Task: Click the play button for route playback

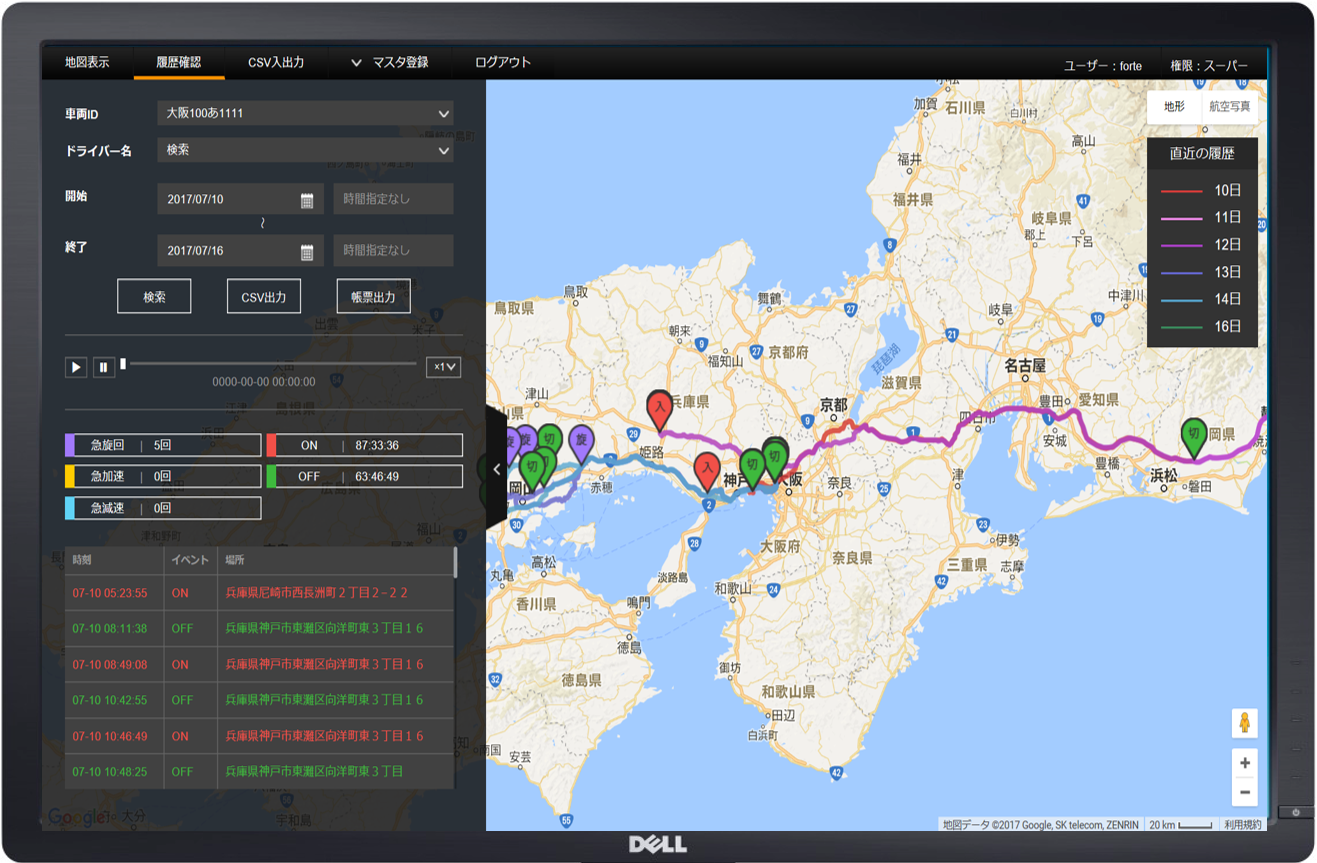Action: click(x=76, y=367)
